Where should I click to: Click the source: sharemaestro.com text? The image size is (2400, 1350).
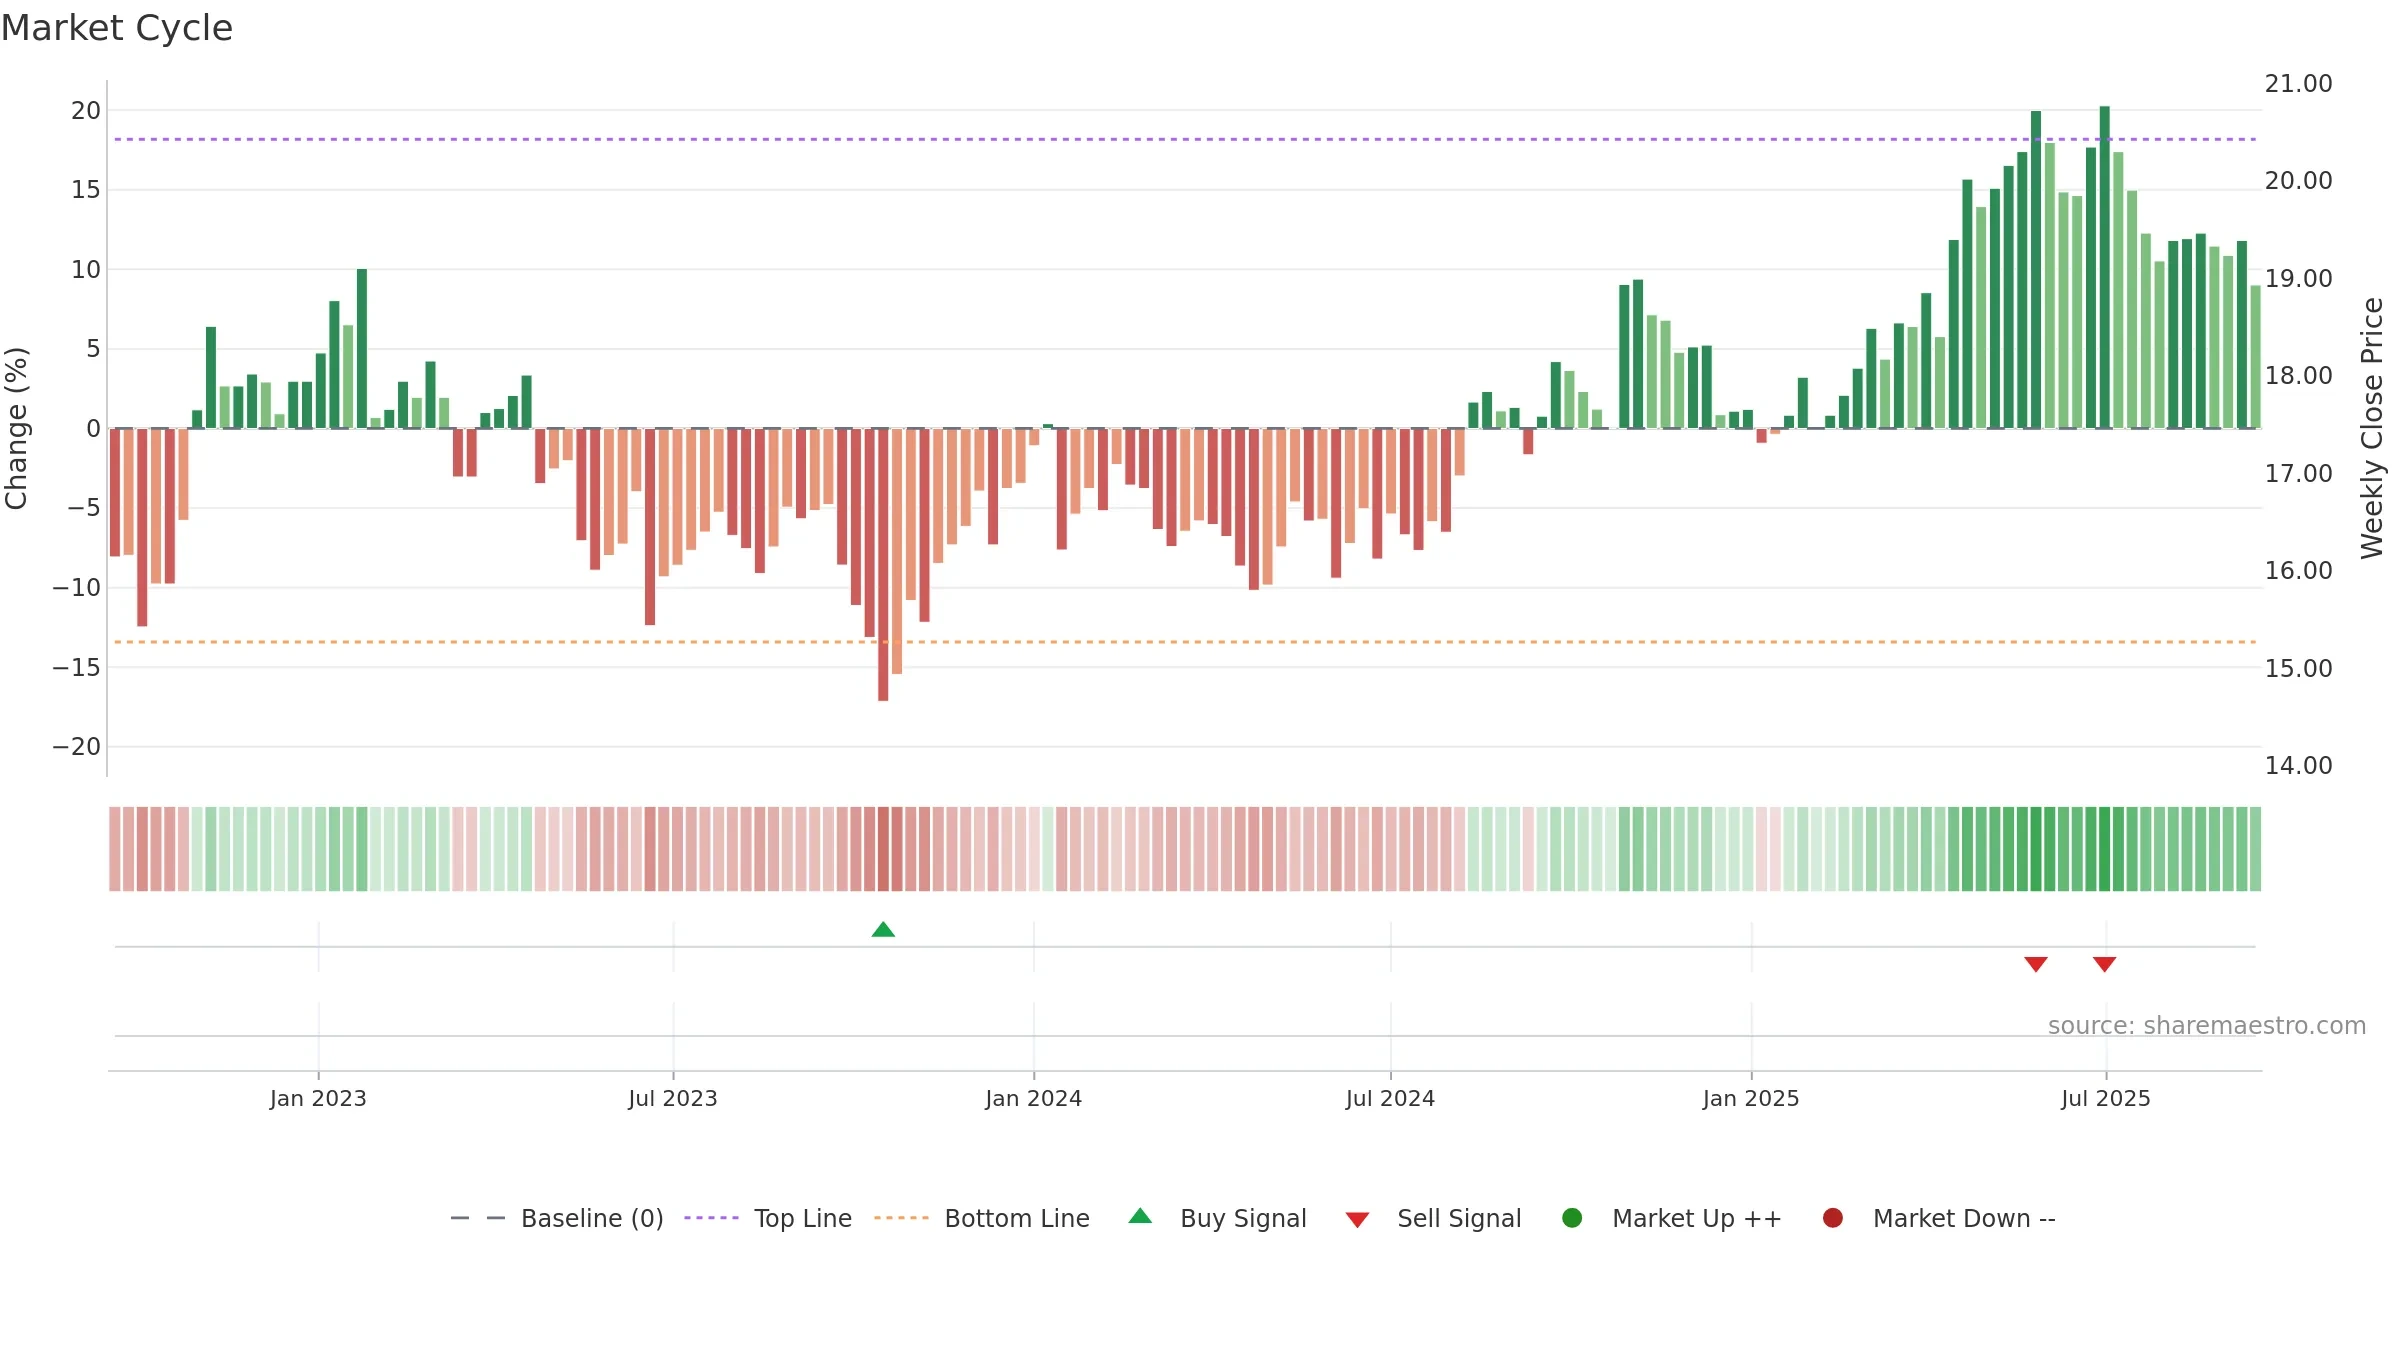(2207, 1026)
